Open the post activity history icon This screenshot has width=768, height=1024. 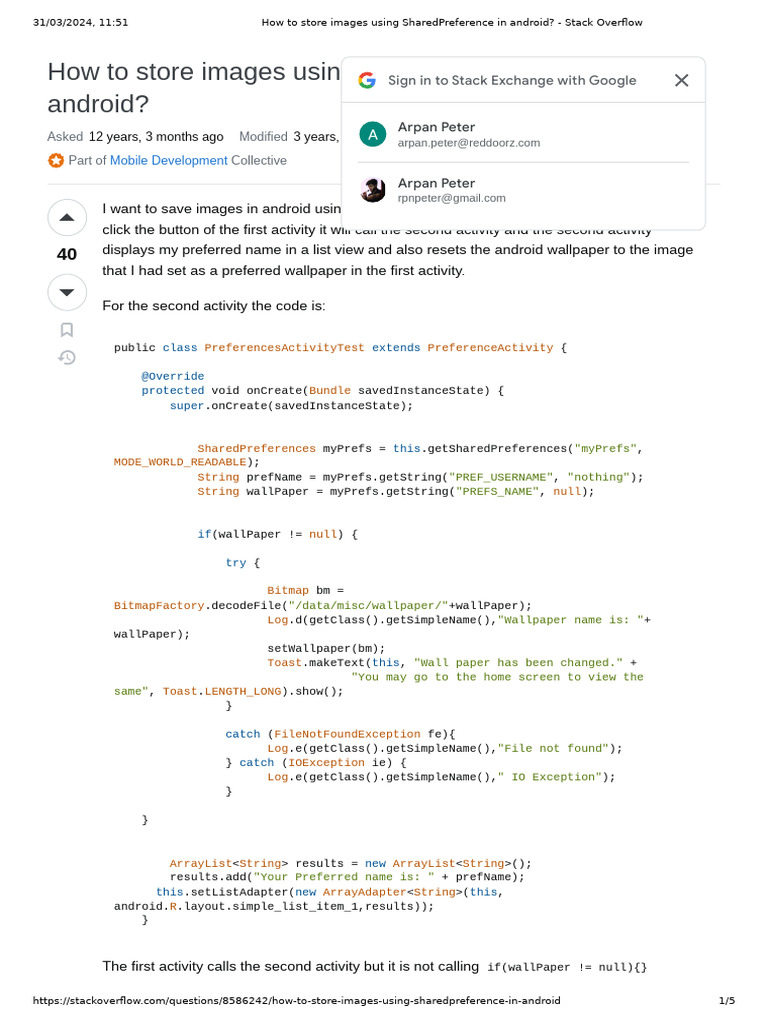[x=67, y=357]
